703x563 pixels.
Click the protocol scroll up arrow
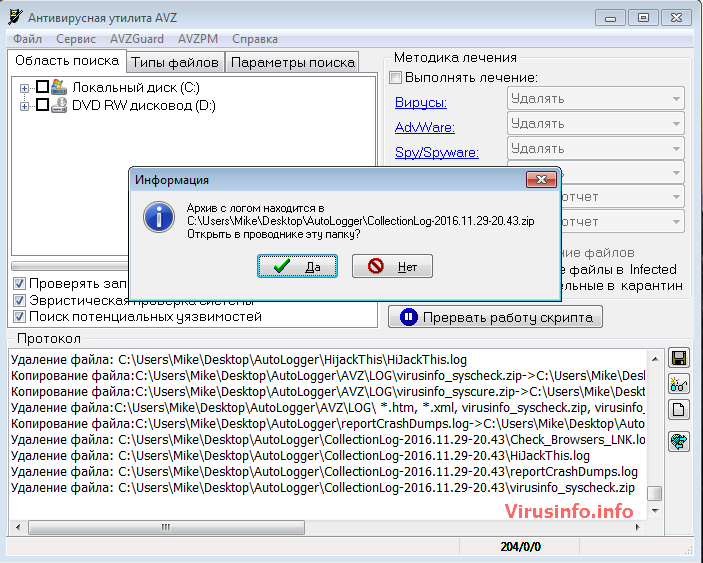(x=655, y=359)
